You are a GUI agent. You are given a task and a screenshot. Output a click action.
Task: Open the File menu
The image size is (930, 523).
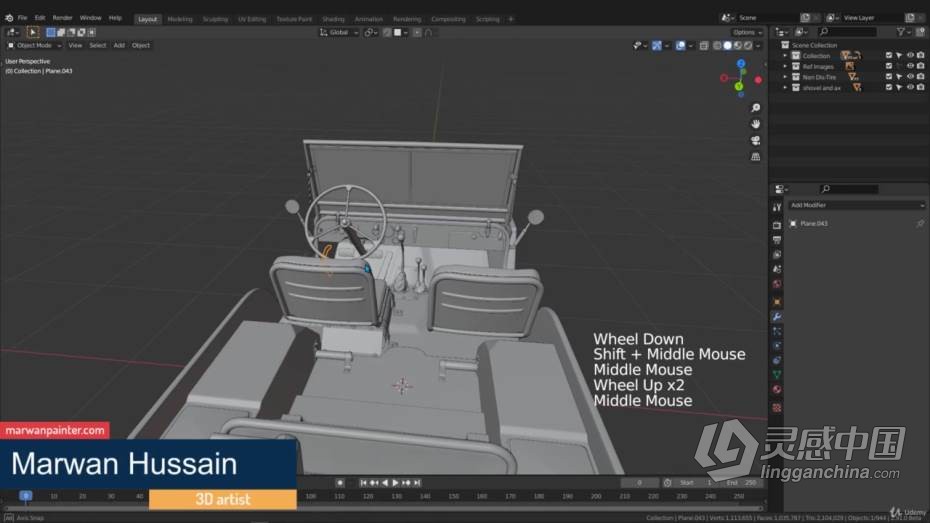click(23, 18)
